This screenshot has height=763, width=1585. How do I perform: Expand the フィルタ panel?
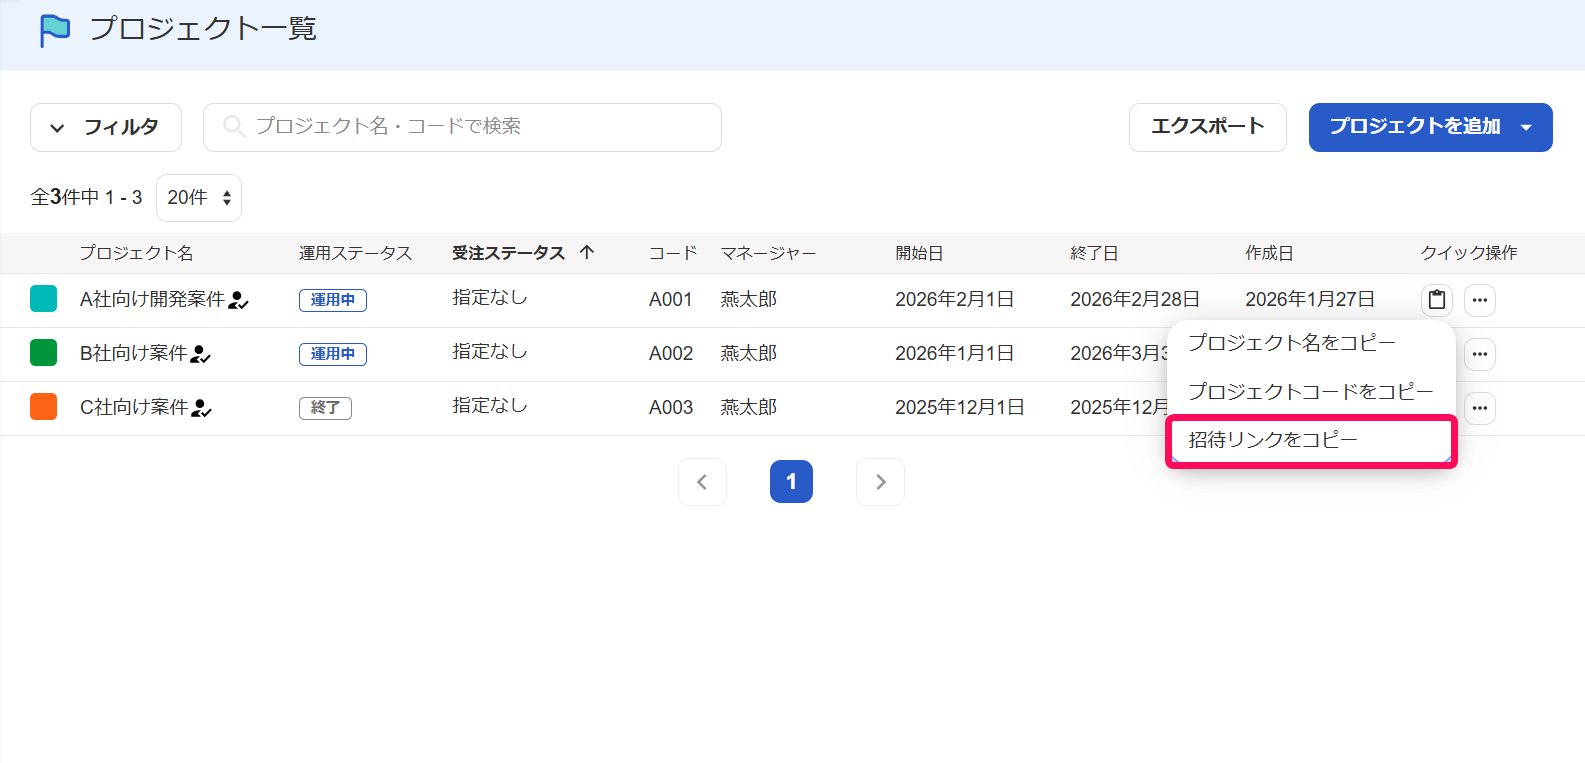106,127
